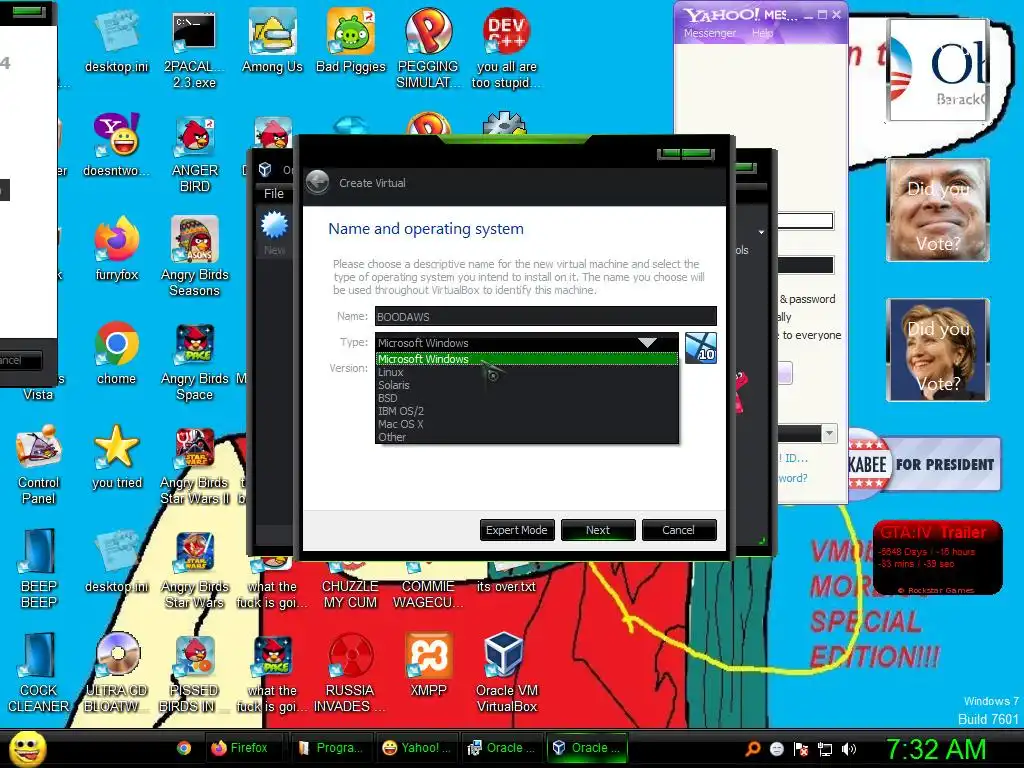
Task: Open Dev-C++ icon labeled you all are too stupid
Action: 506,50
